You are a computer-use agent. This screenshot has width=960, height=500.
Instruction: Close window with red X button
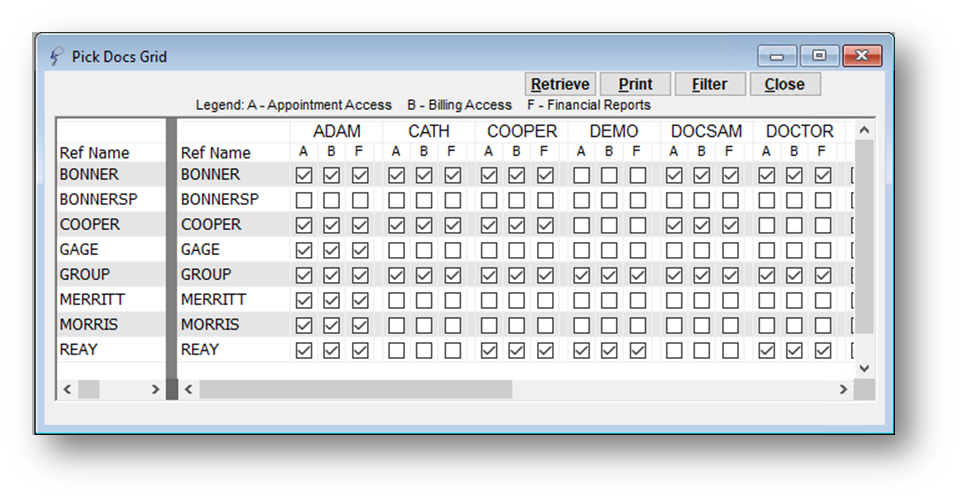coord(861,56)
